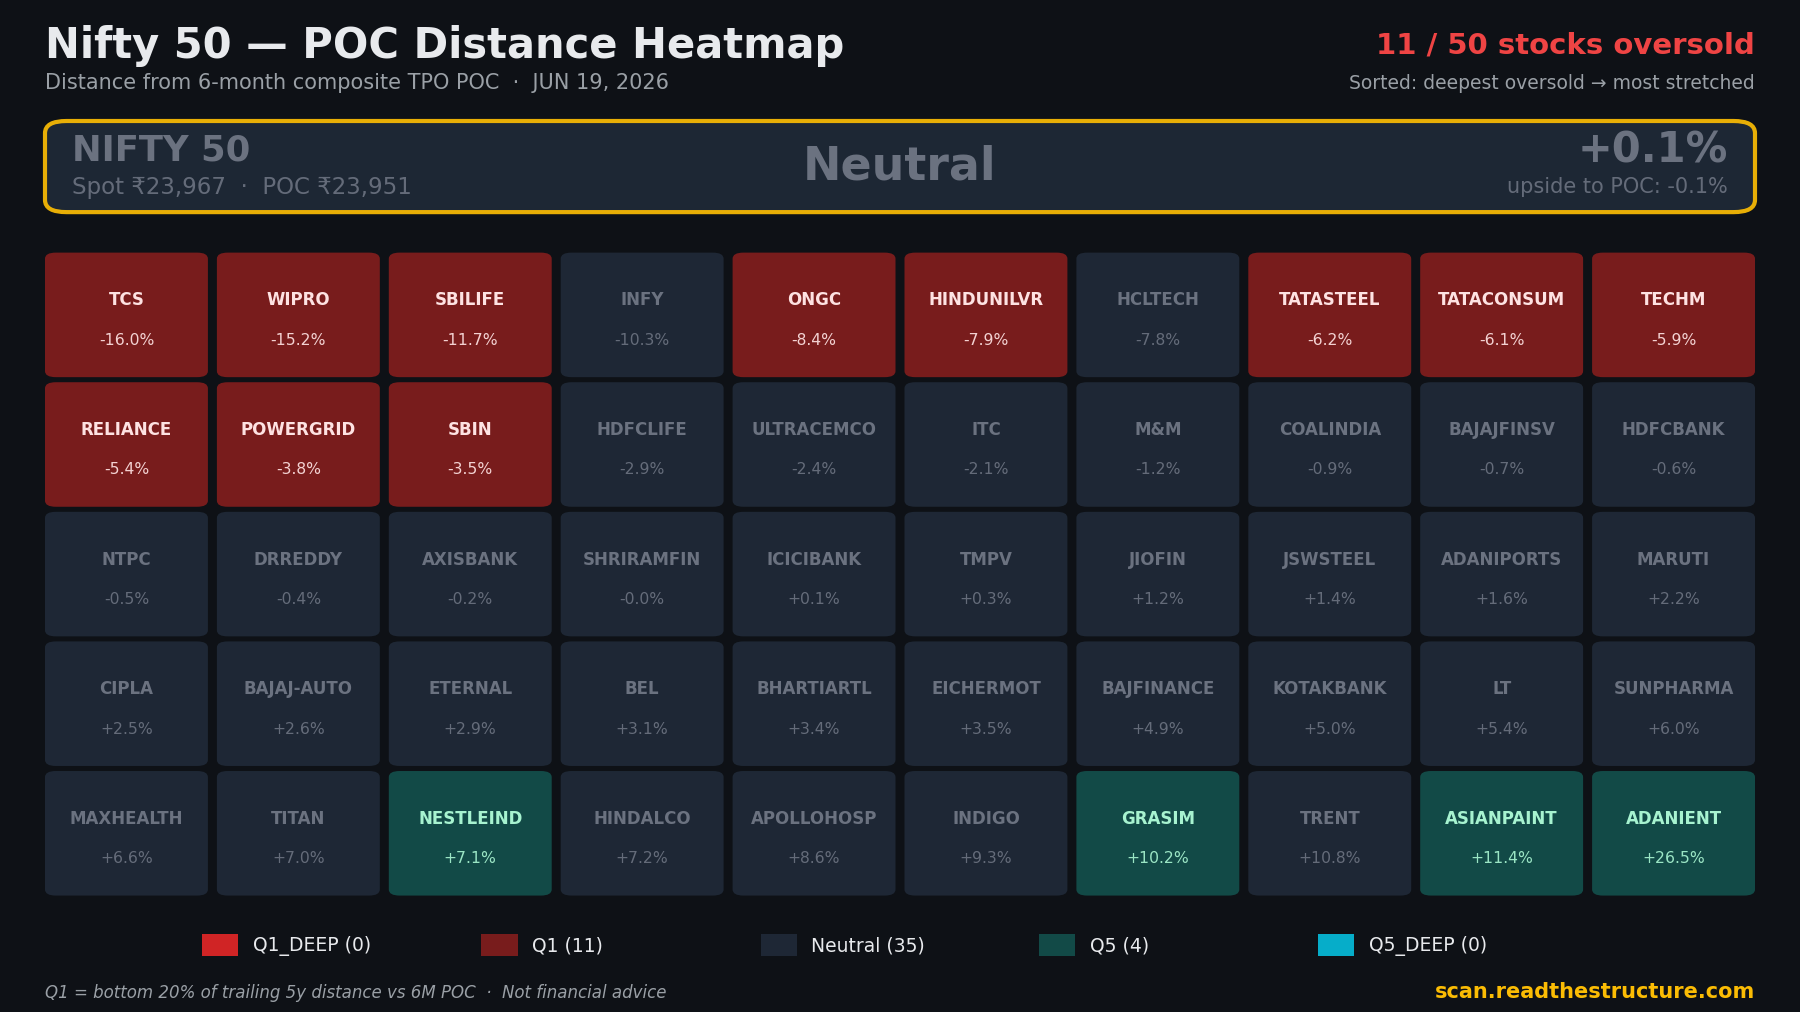Click the '11 / 50 stocks oversold' text
The image size is (1800, 1012).
(1565, 45)
